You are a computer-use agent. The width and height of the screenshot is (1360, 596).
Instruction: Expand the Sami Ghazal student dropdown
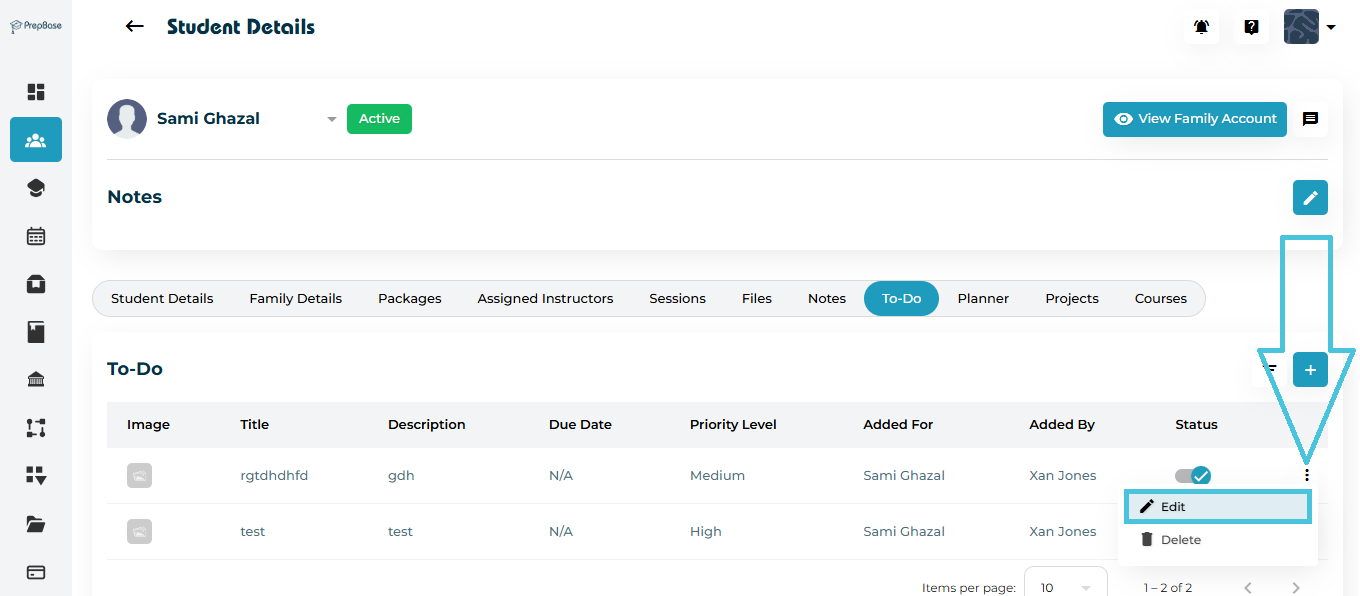click(331, 120)
